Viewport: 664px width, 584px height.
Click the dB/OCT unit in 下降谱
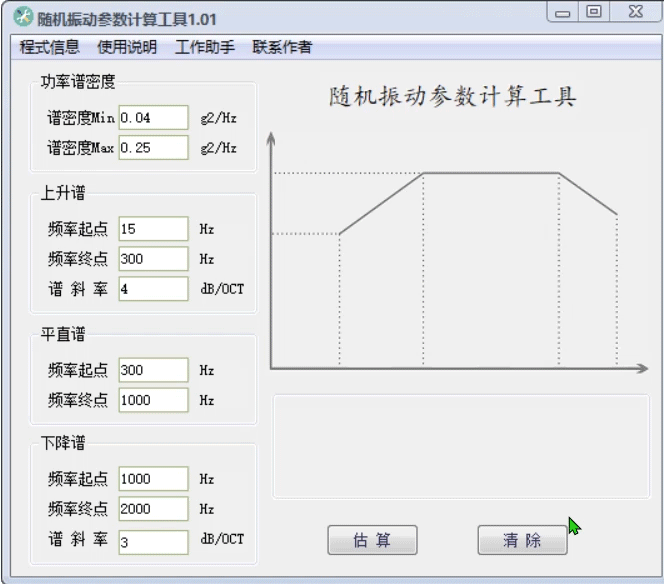click(x=222, y=539)
